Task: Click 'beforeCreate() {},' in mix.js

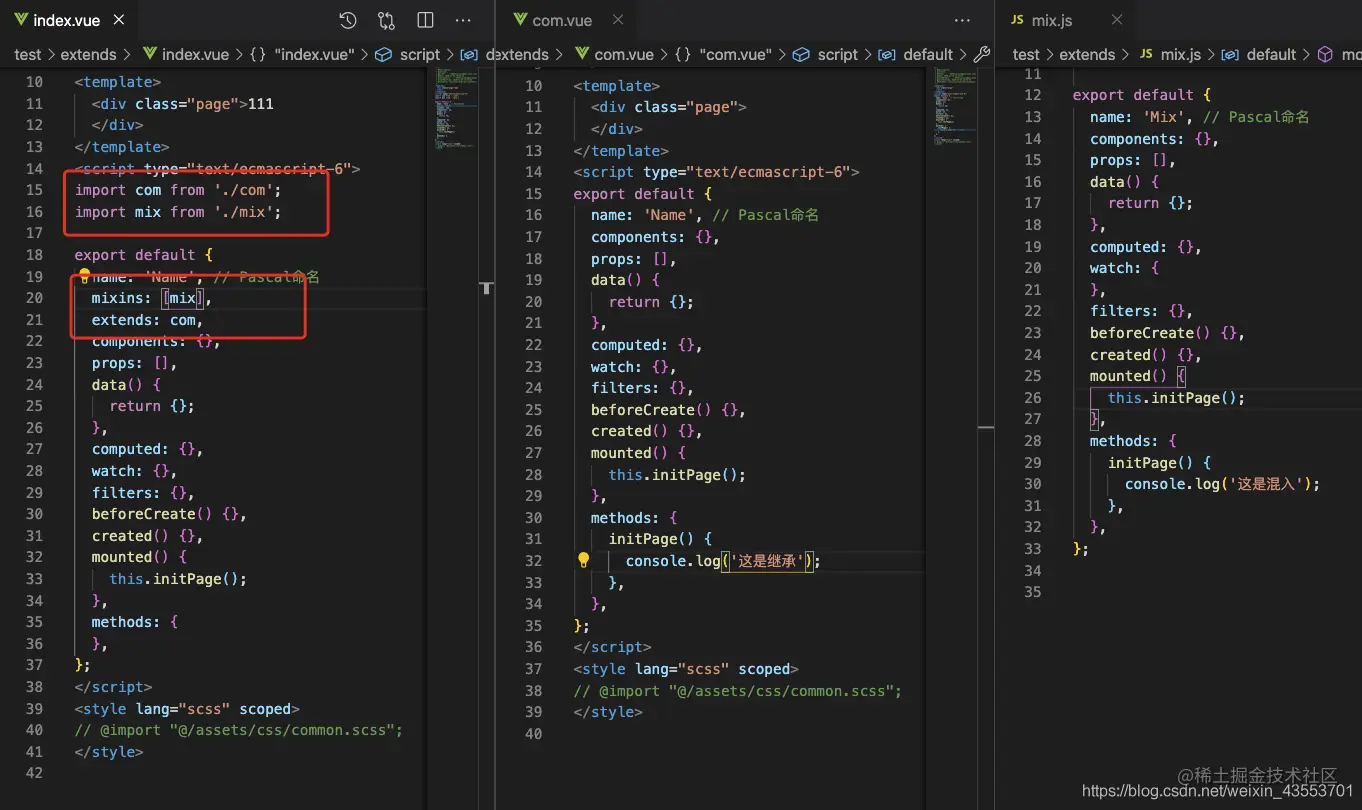Action: point(1167,333)
